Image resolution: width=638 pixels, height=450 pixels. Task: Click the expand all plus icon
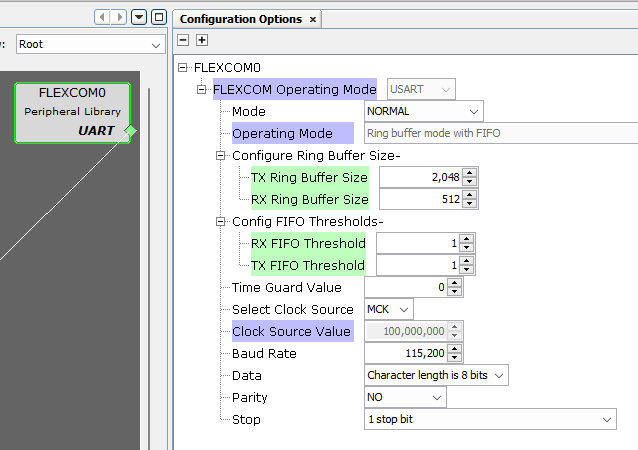click(x=201, y=40)
